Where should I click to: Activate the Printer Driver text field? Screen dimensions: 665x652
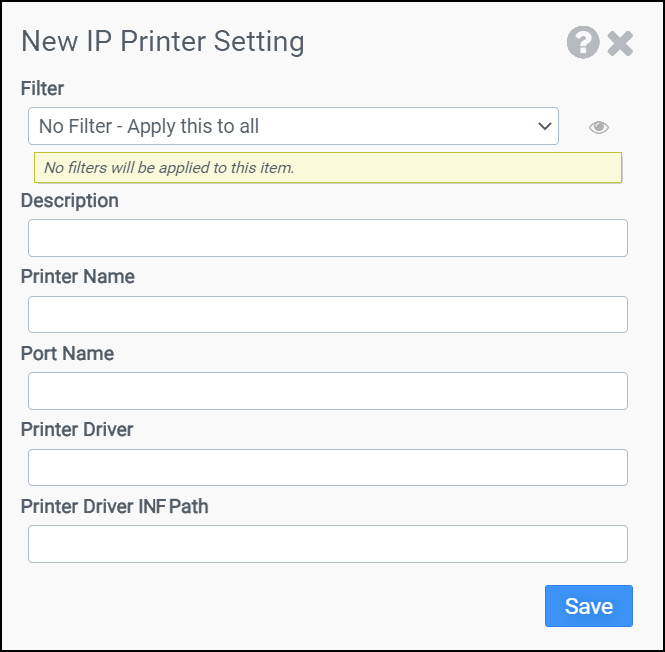pyautogui.click(x=327, y=467)
